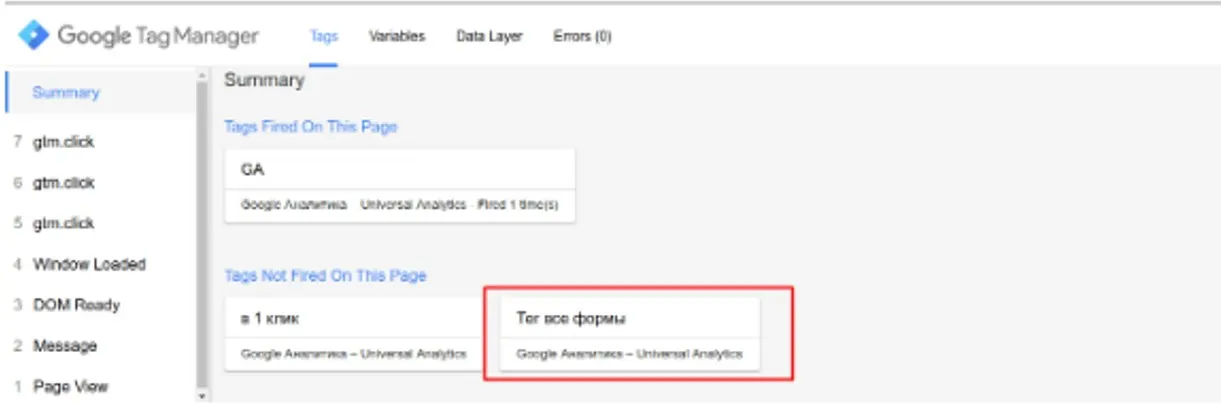1221x404 pixels.
Task: Open the GA fired tag card
Action: 400,186
